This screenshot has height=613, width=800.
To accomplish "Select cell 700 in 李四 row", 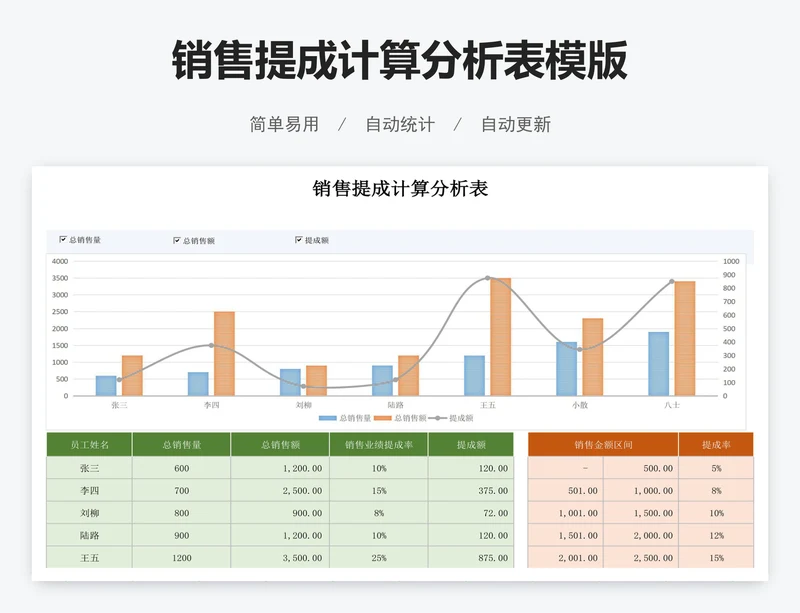I will pos(181,491).
